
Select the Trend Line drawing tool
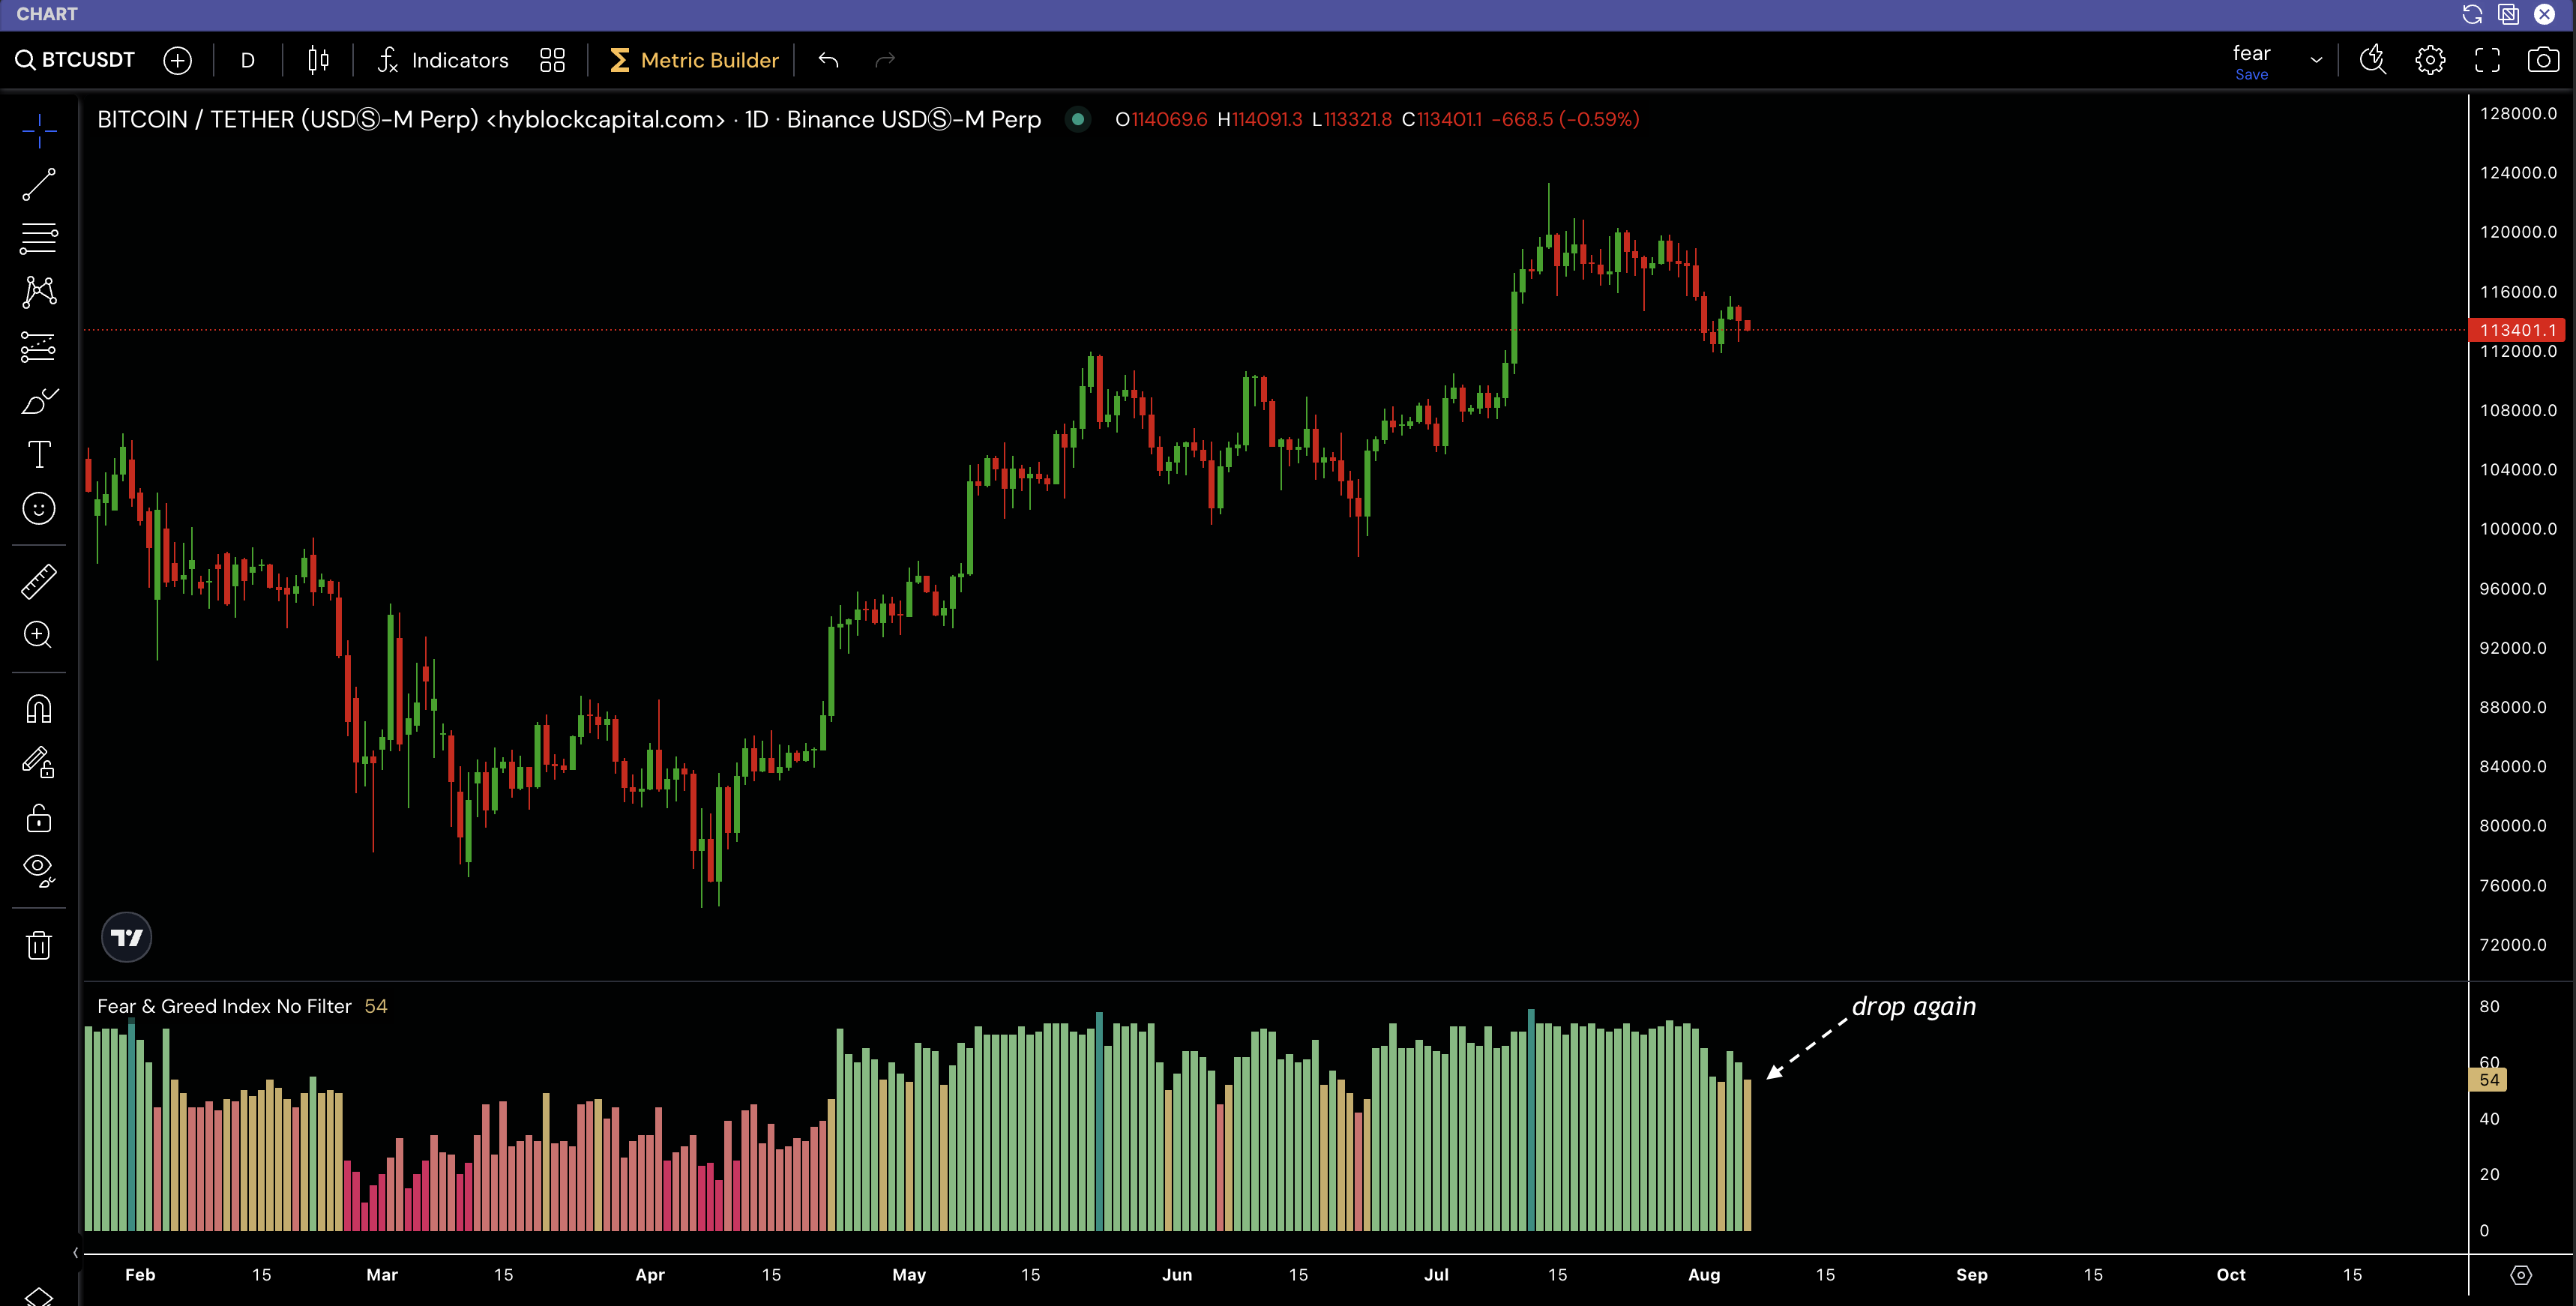pos(38,185)
